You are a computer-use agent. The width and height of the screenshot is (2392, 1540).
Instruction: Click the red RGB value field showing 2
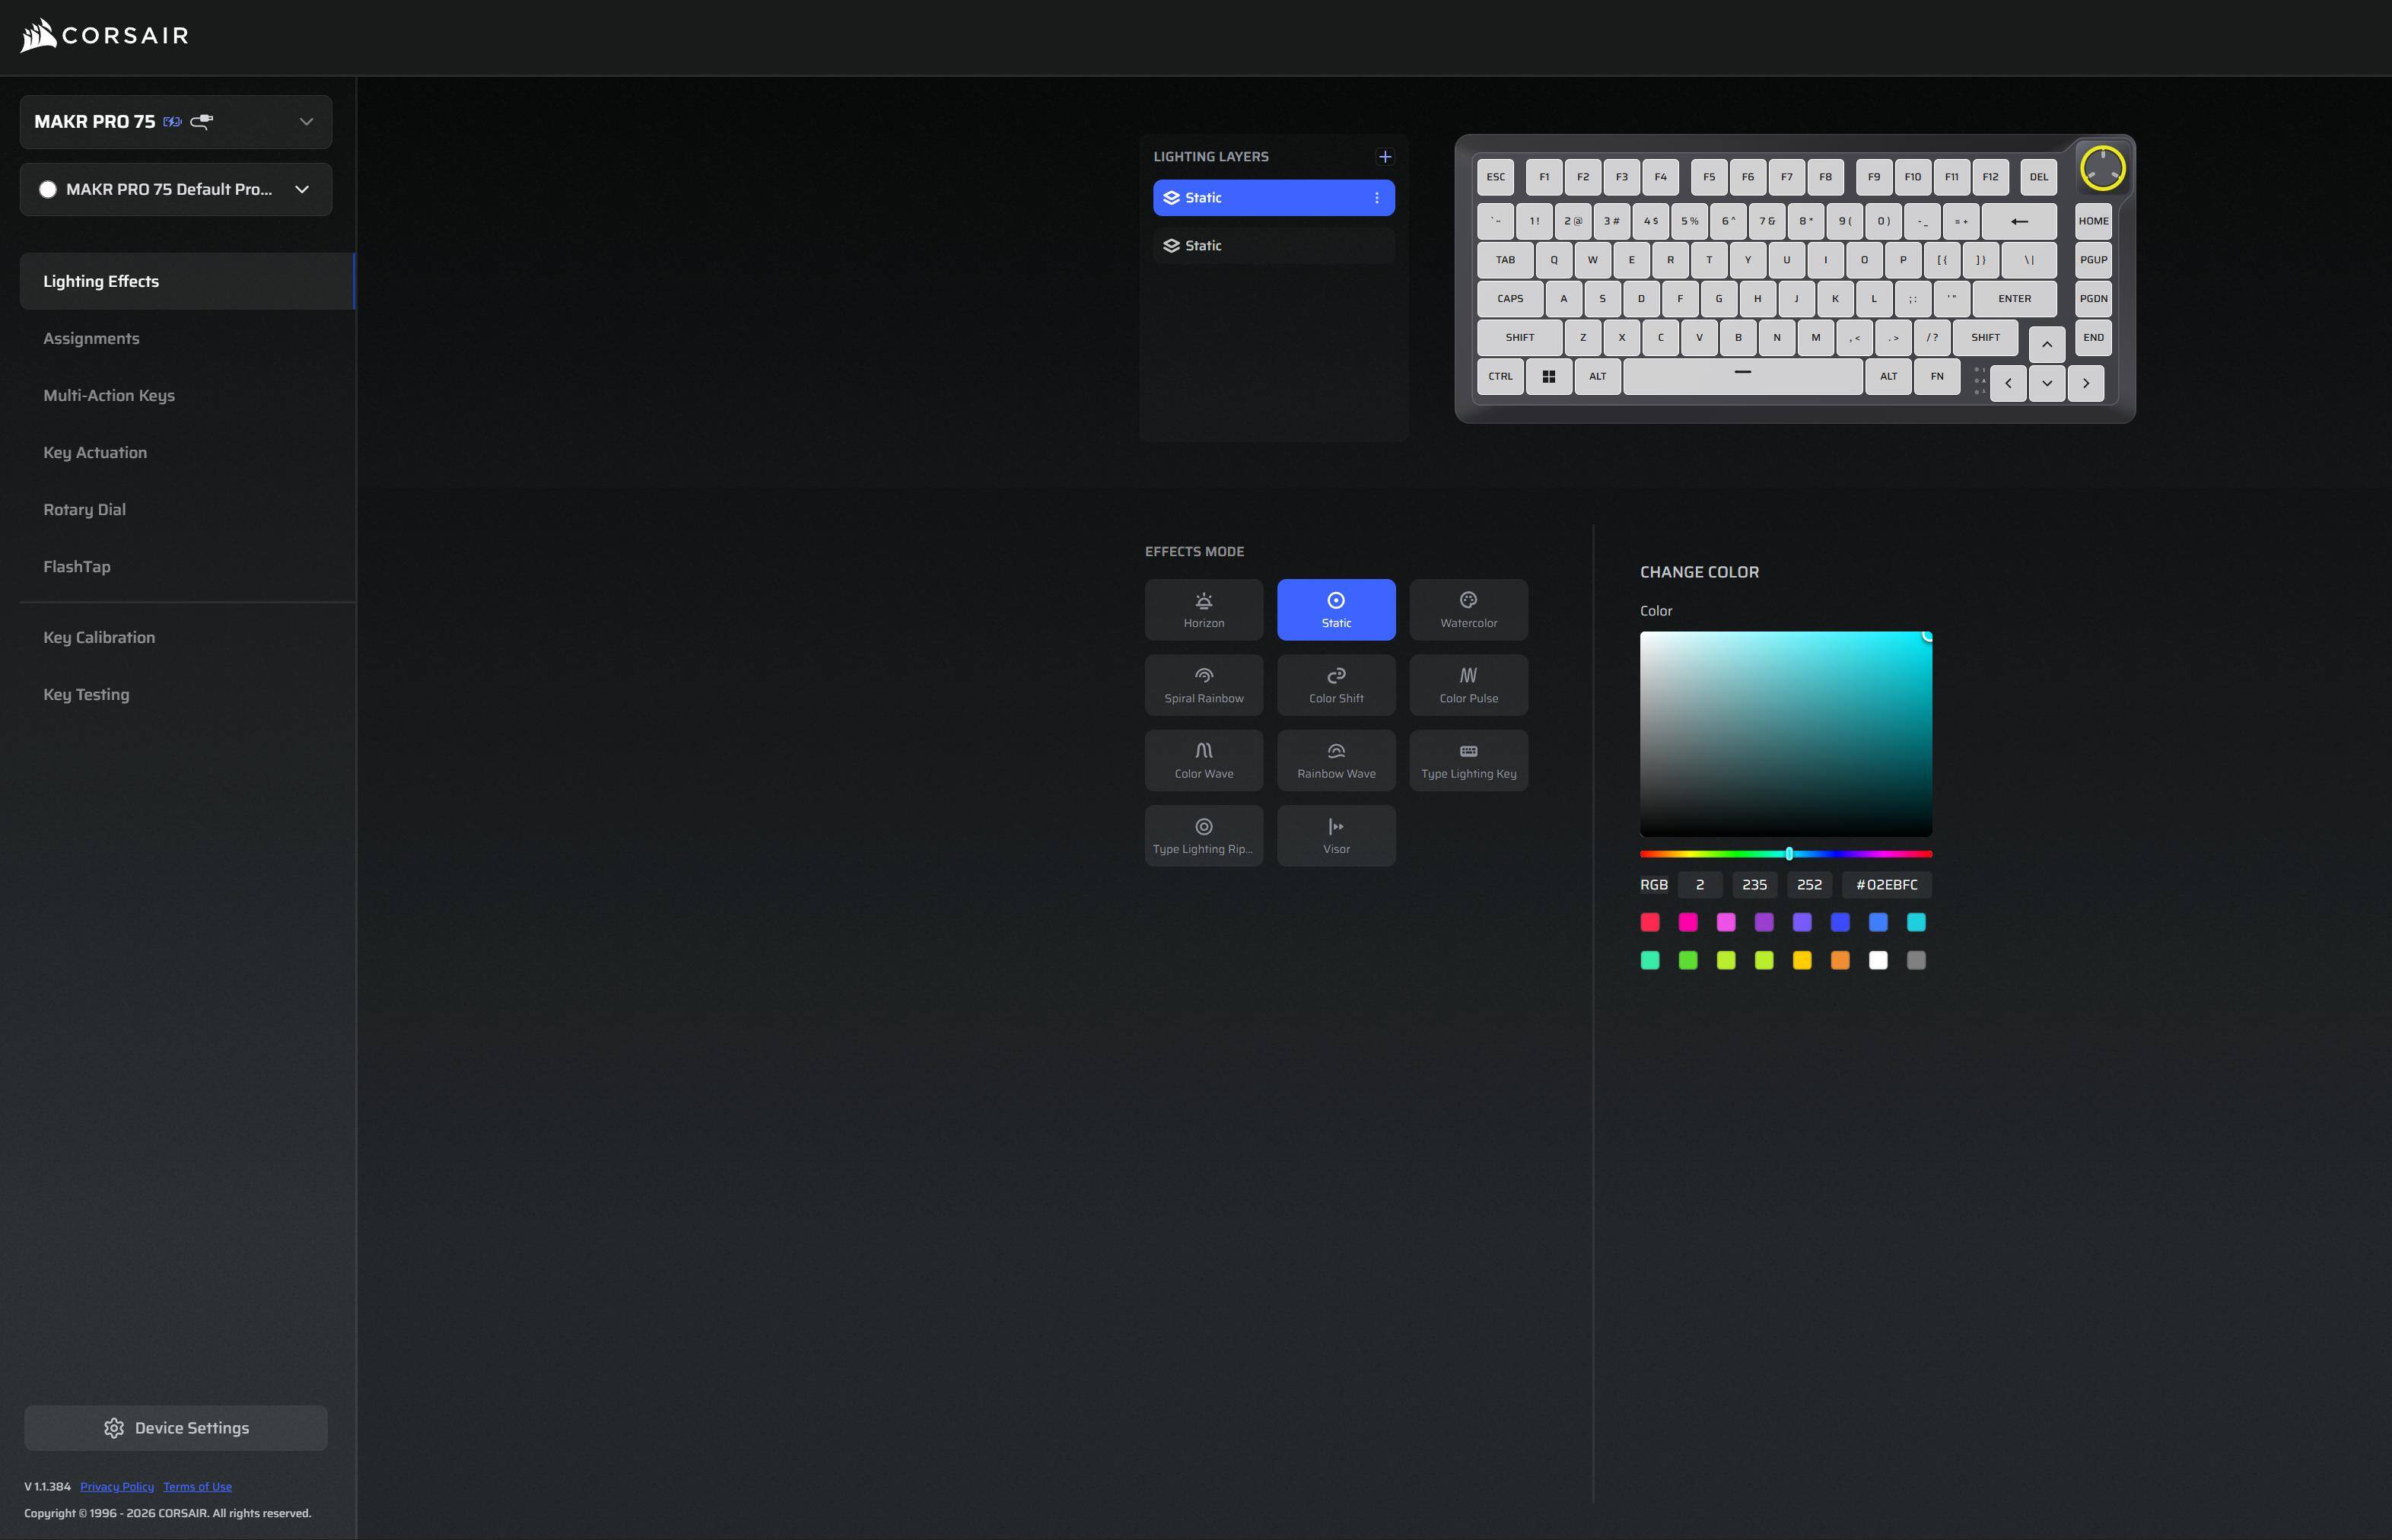click(x=1700, y=885)
